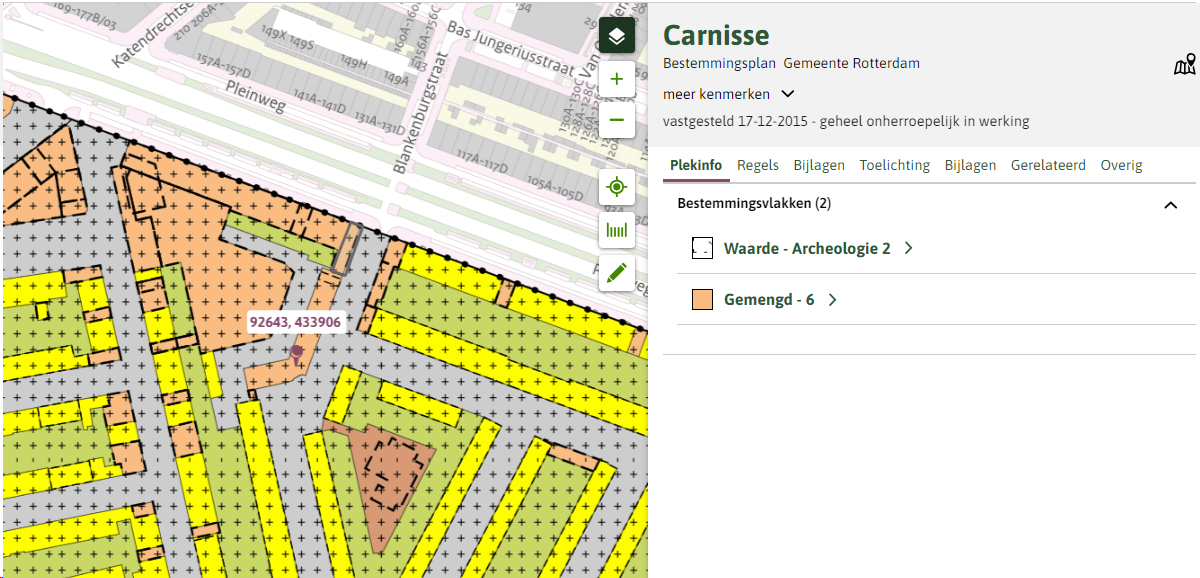The image size is (1200, 578).
Task: Click the Waarde - Archeologie 2 legend symbol
Action: 702,248
